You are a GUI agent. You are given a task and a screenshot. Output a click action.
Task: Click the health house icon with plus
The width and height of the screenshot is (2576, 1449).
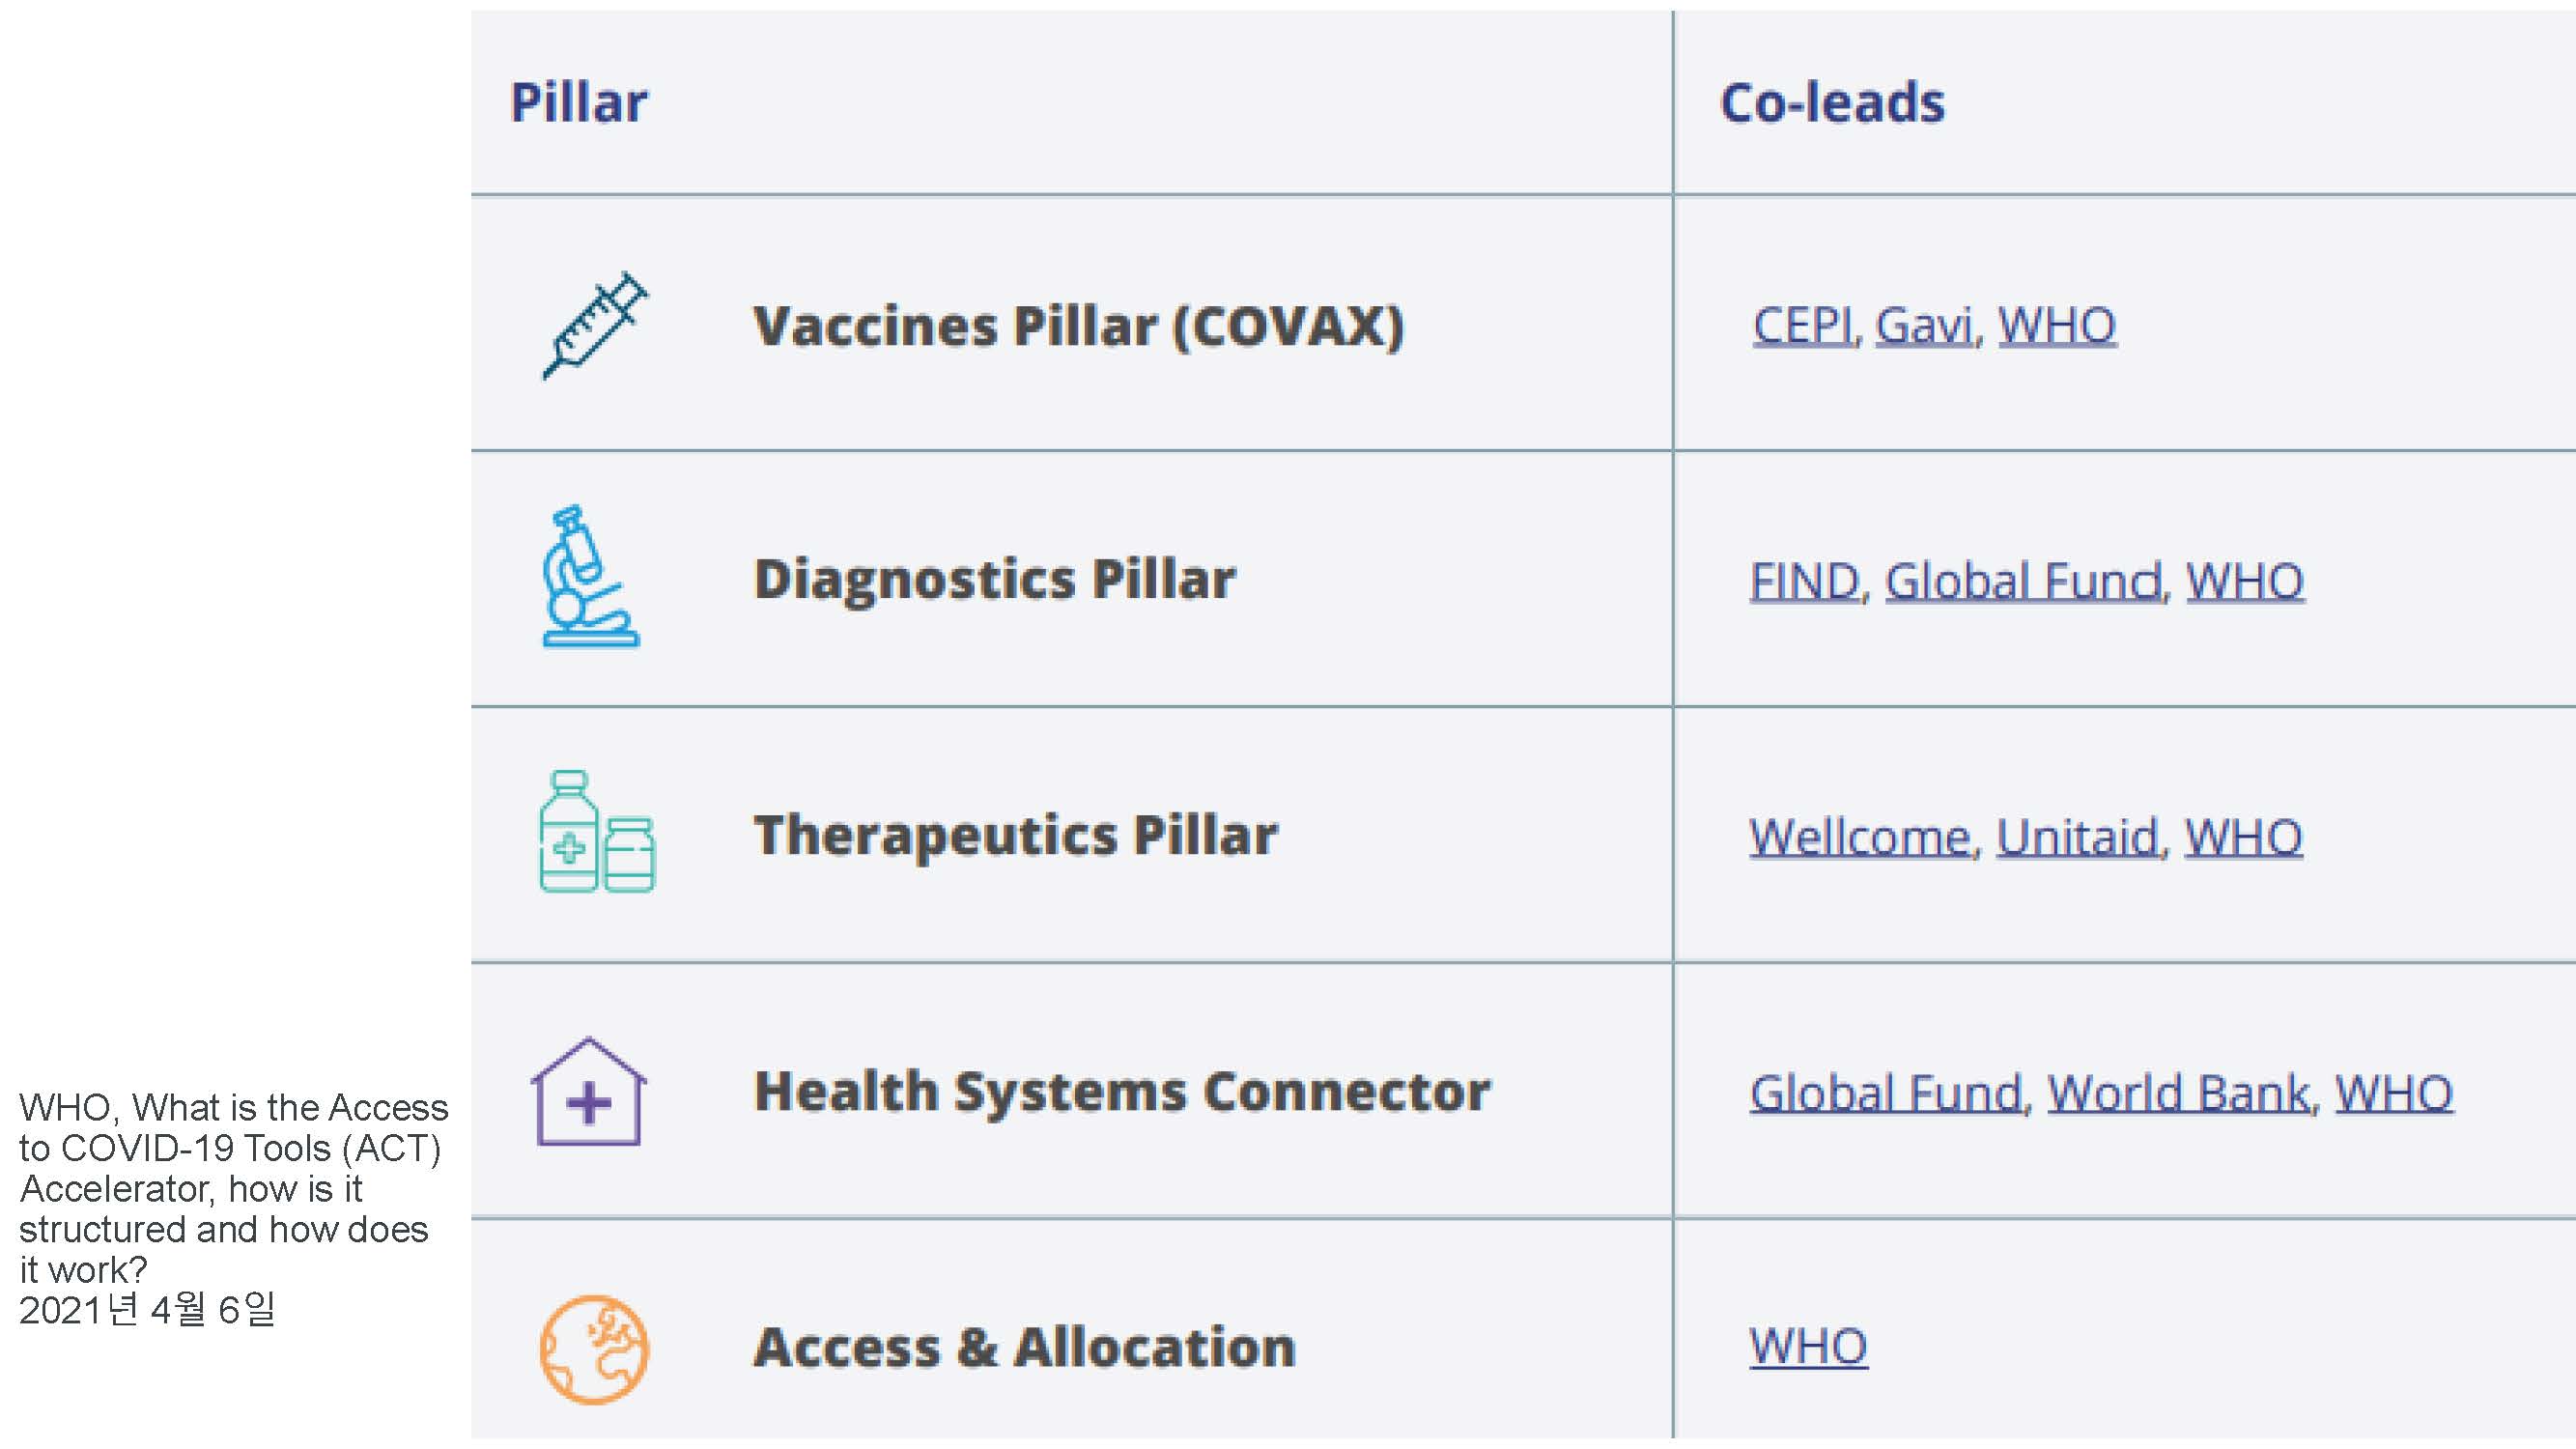(x=588, y=1091)
